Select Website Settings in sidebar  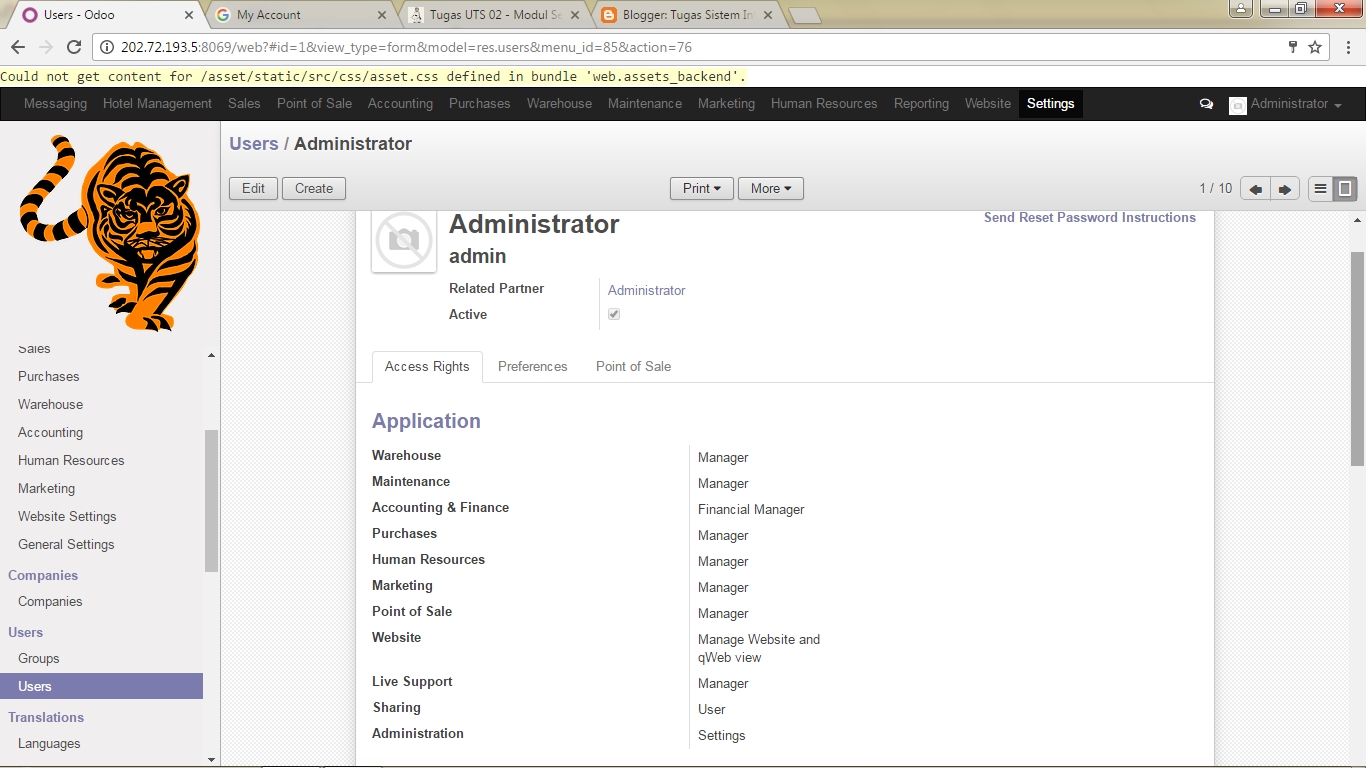pos(67,517)
